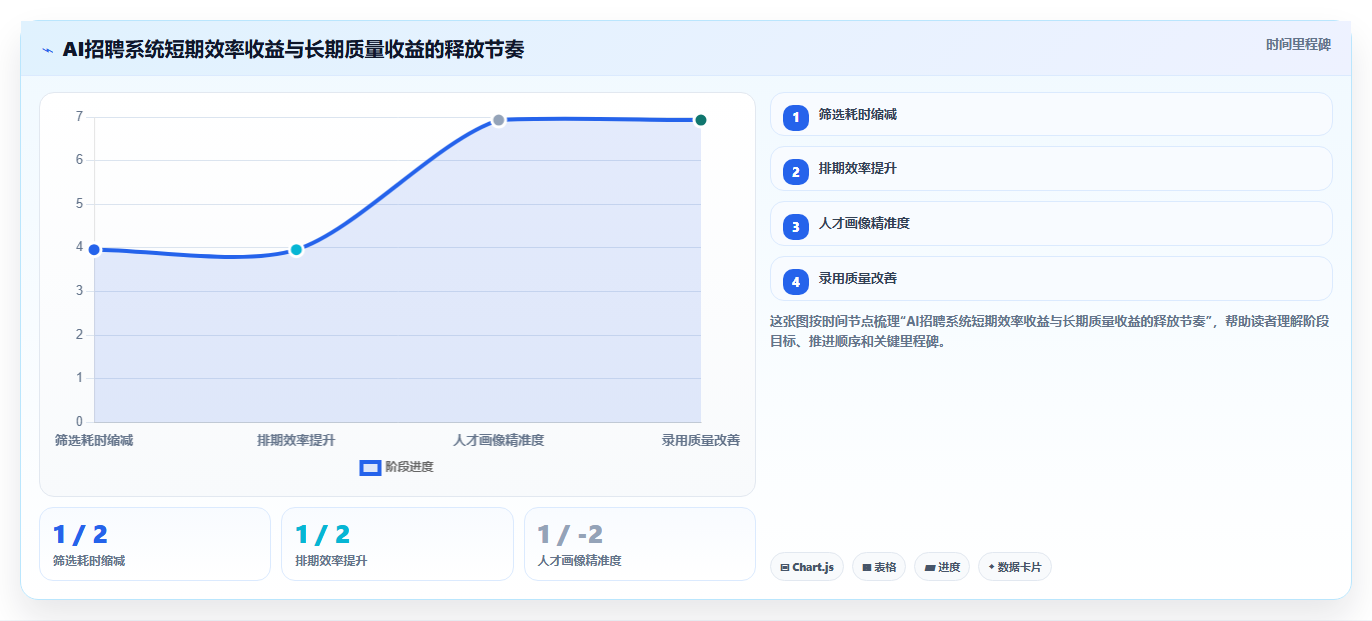Click the 排期效率提升 stat card showing 1 / 2

click(397, 544)
